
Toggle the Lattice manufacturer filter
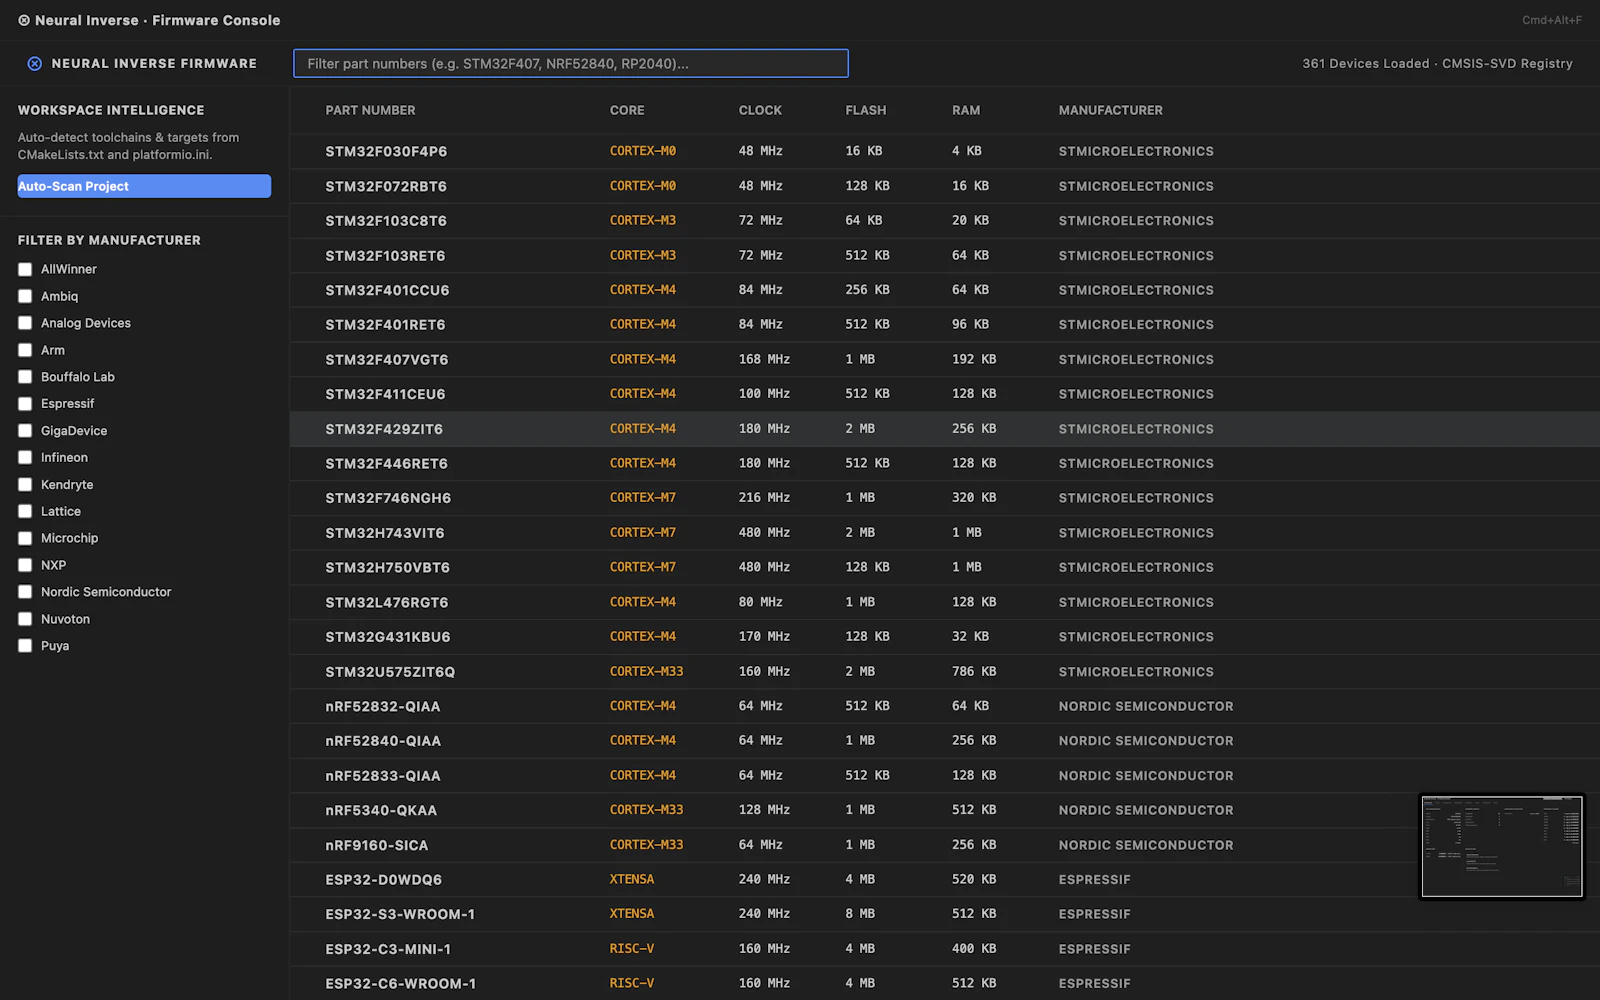tap(25, 511)
